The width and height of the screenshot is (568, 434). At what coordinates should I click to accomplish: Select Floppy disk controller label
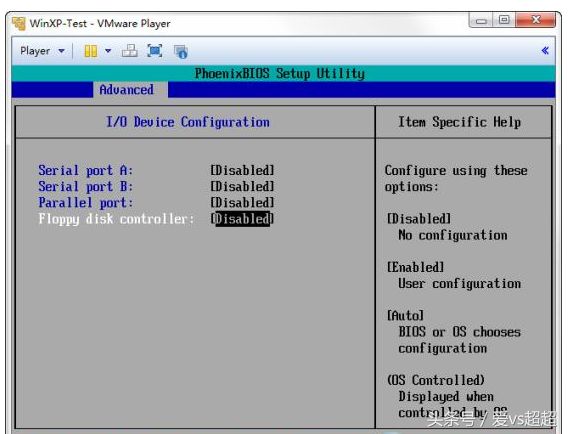pyautogui.click(x=116, y=219)
